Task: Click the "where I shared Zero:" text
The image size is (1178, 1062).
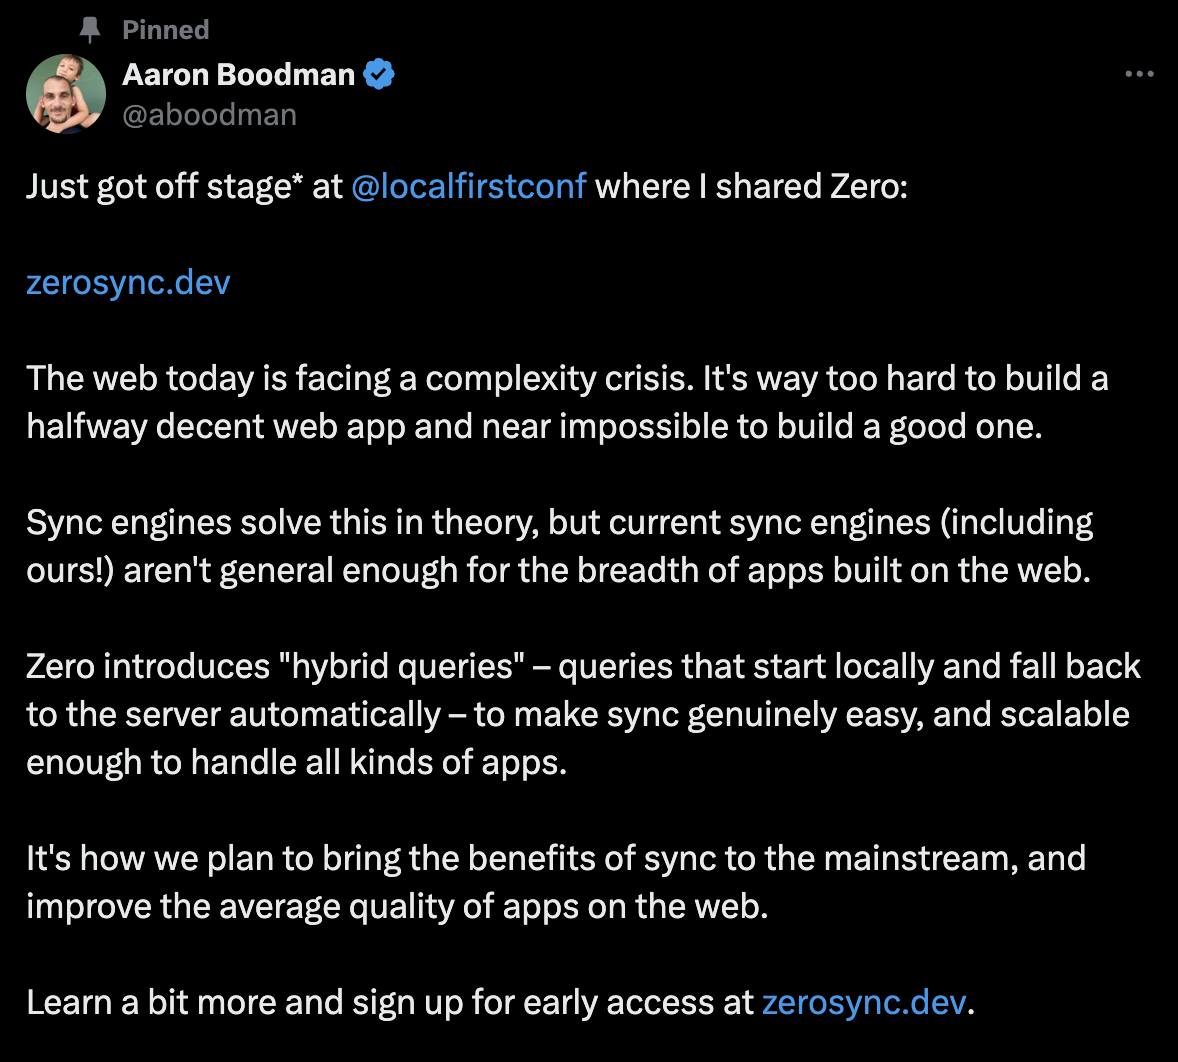Action: [x=751, y=186]
